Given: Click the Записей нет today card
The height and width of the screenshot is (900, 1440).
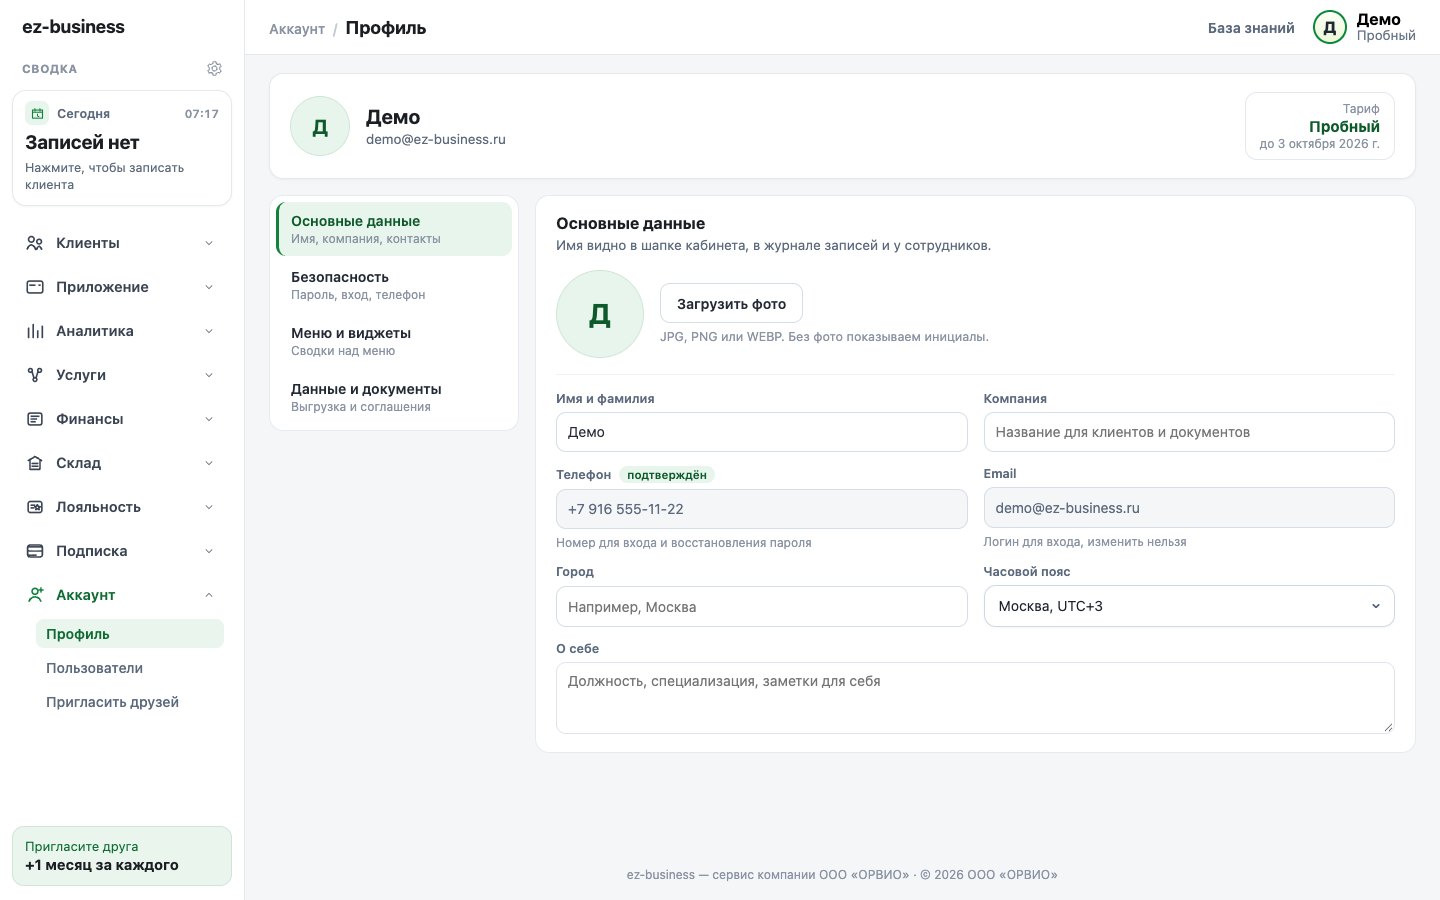Looking at the screenshot, I should pos(122,148).
